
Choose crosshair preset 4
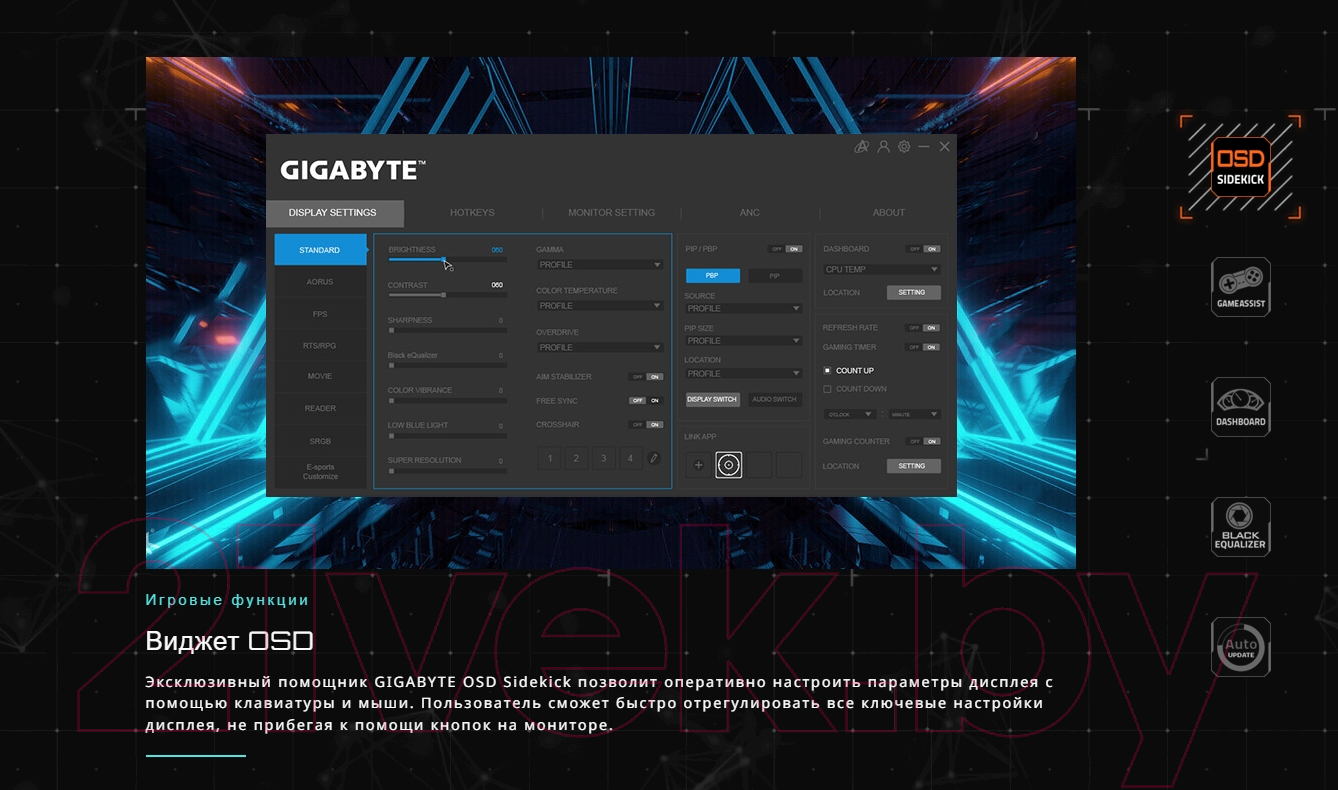(629, 459)
